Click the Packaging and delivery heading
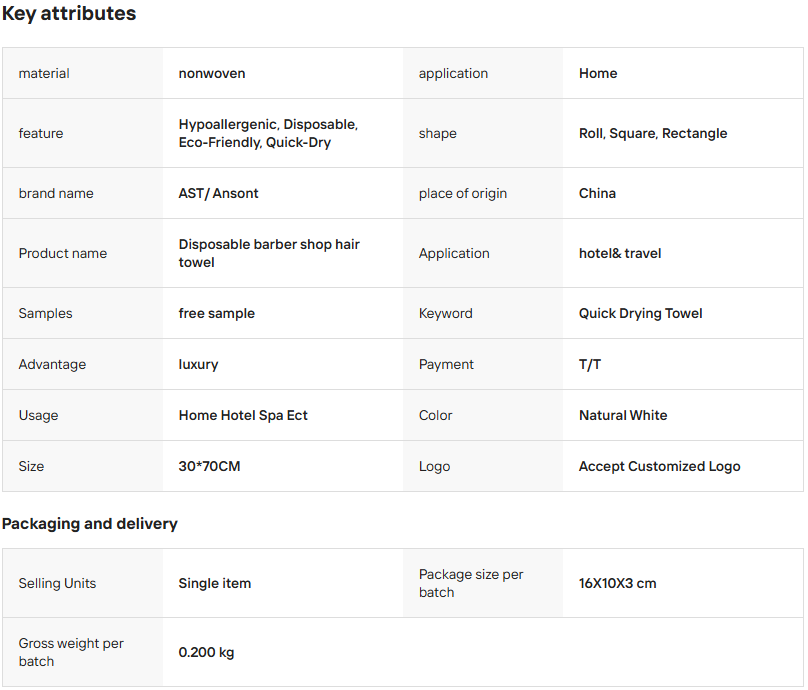The image size is (808, 690). click(x=90, y=524)
